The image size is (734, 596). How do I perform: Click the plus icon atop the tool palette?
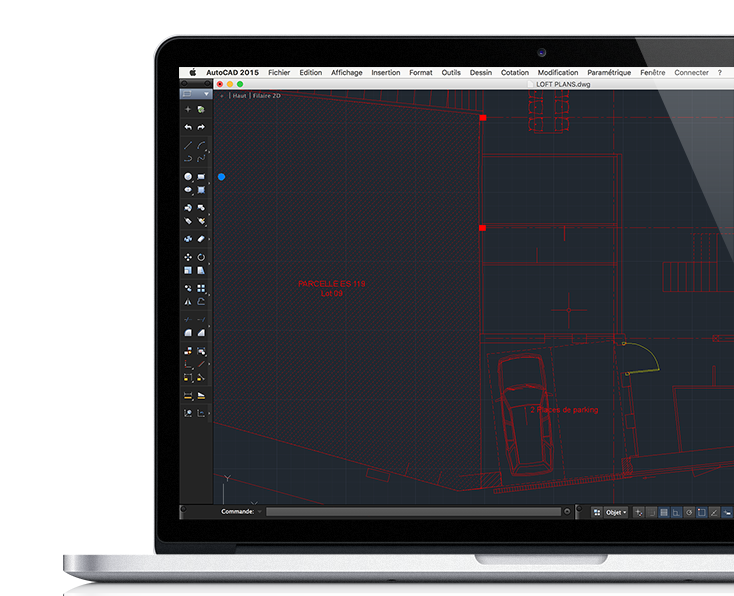(x=188, y=109)
